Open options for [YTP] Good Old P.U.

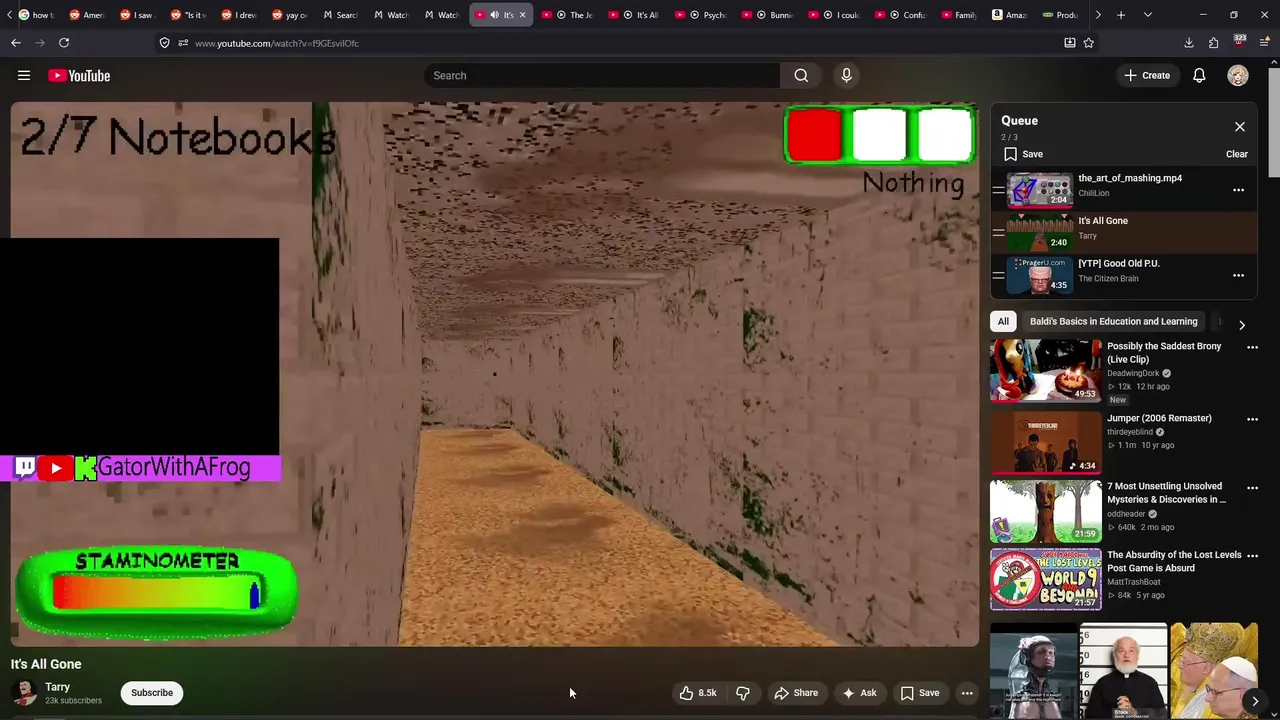tap(1238, 275)
